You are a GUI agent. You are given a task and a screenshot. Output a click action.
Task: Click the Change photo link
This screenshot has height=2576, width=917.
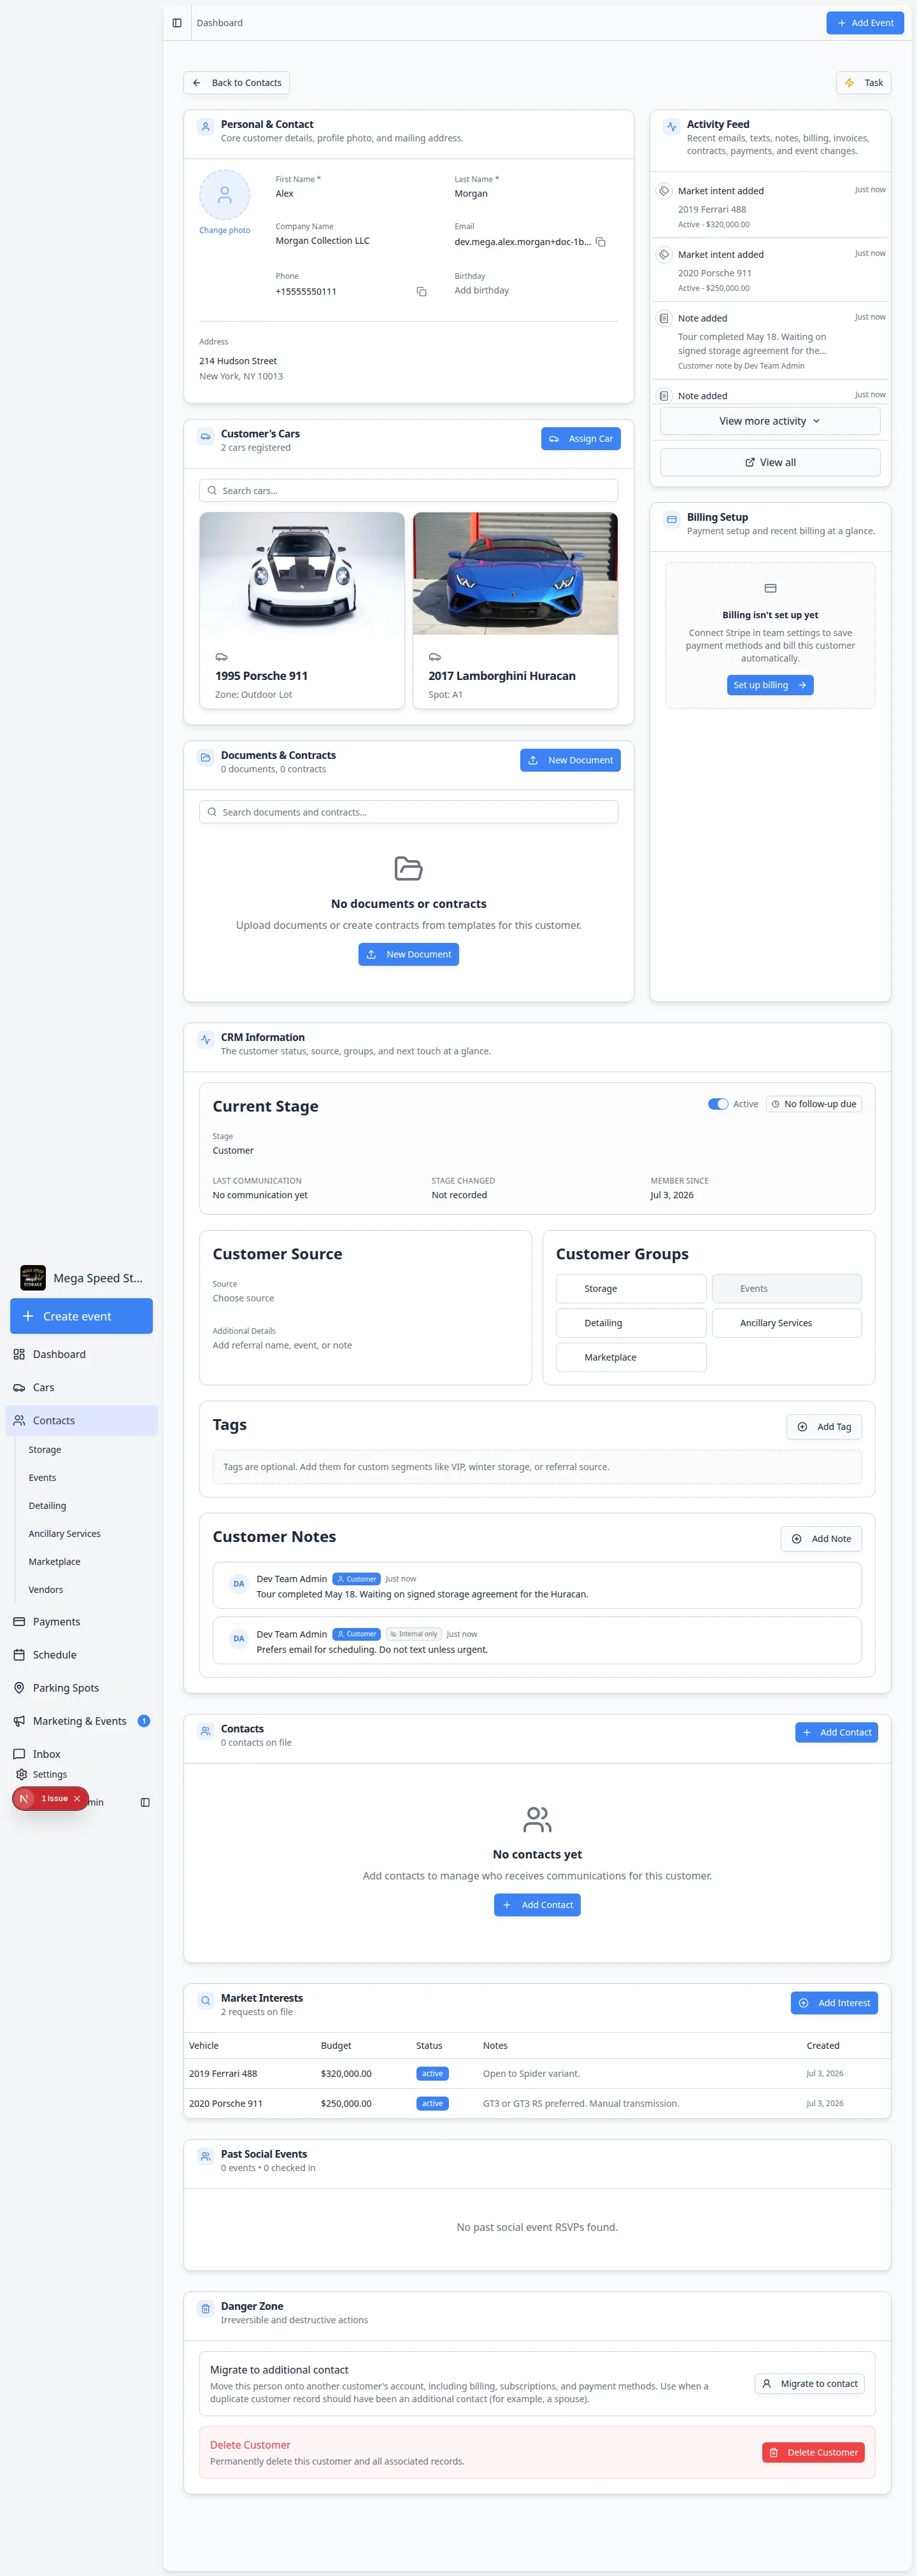225,230
